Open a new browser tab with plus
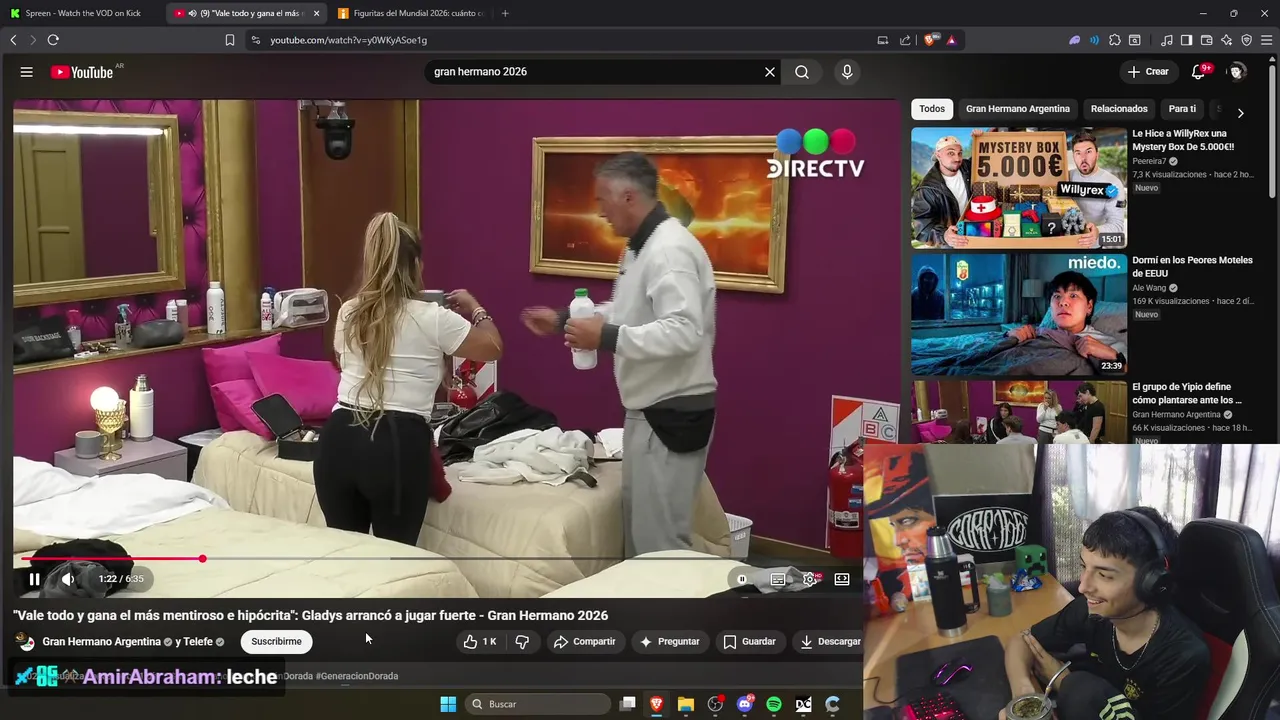 (x=505, y=13)
